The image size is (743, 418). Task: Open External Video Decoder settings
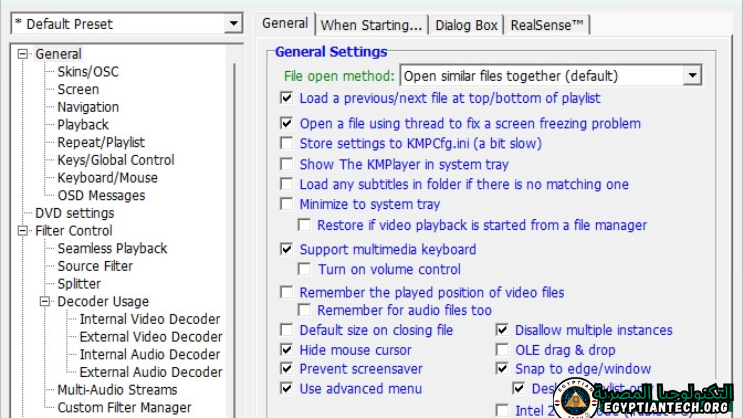pyautogui.click(x=151, y=337)
